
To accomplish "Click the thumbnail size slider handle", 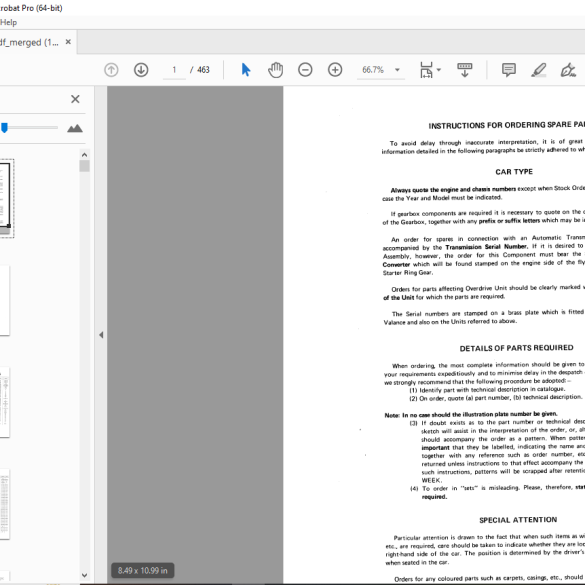I will (4, 128).
